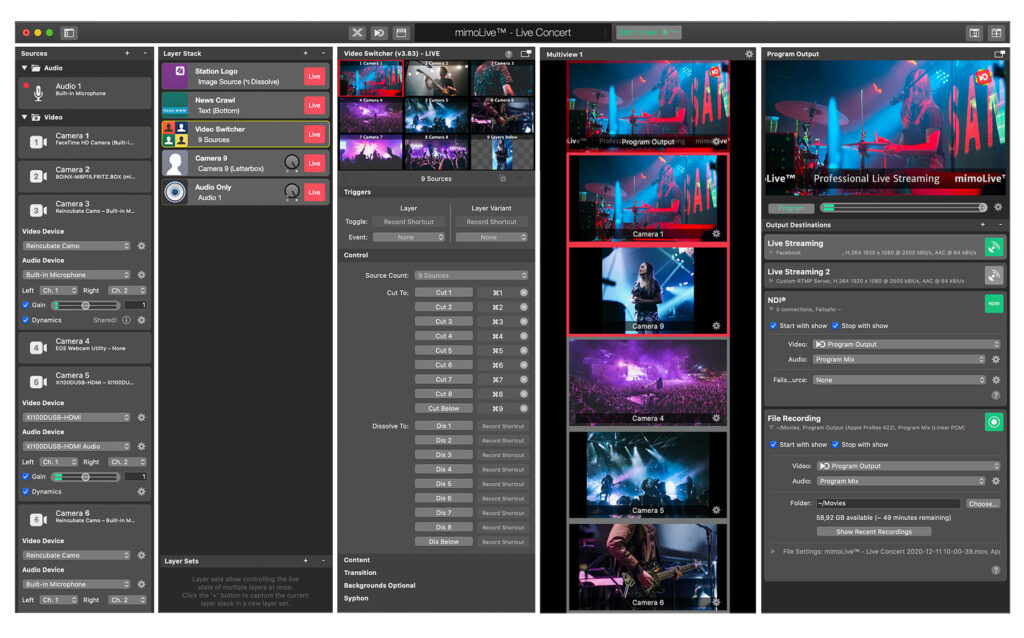Expand the Syphon section

pos(356,598)
